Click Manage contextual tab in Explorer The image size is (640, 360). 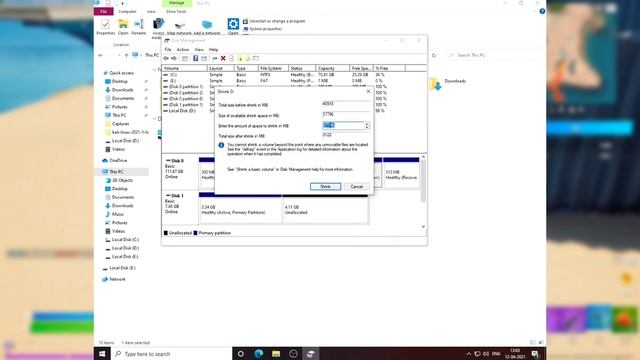(177, 3)
